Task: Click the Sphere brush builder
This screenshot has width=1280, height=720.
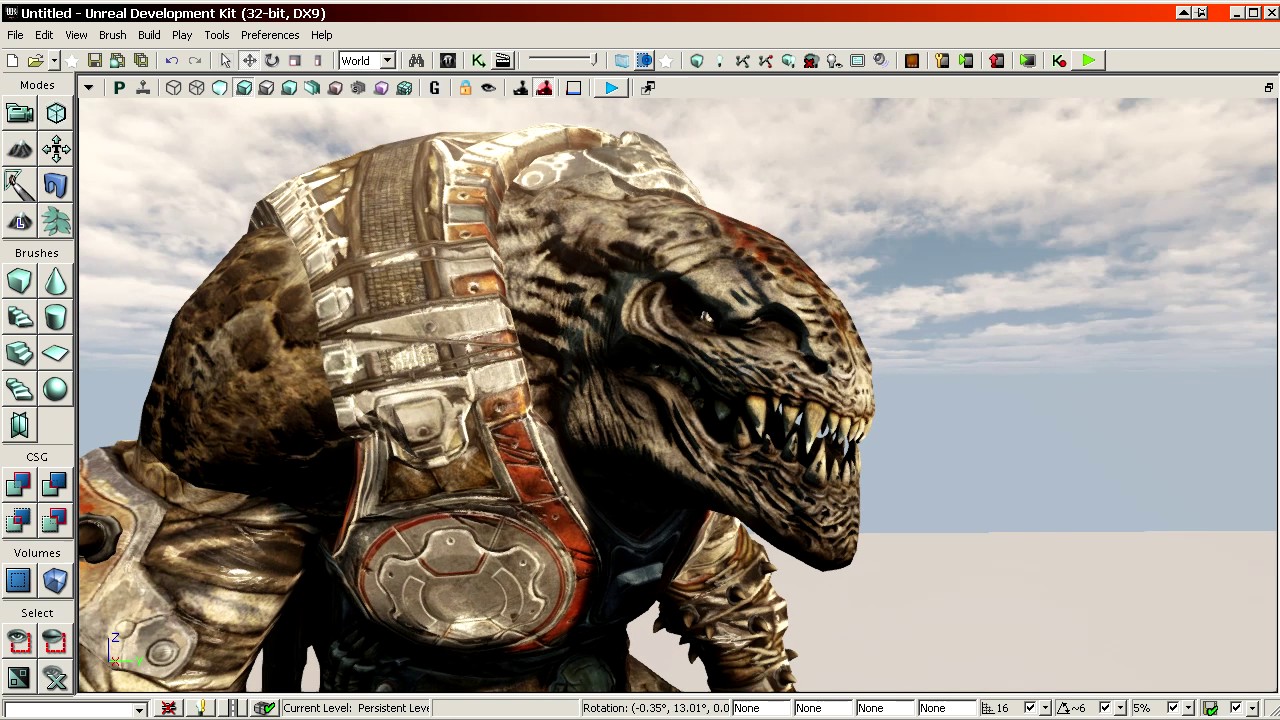Action: pos(55,389)
